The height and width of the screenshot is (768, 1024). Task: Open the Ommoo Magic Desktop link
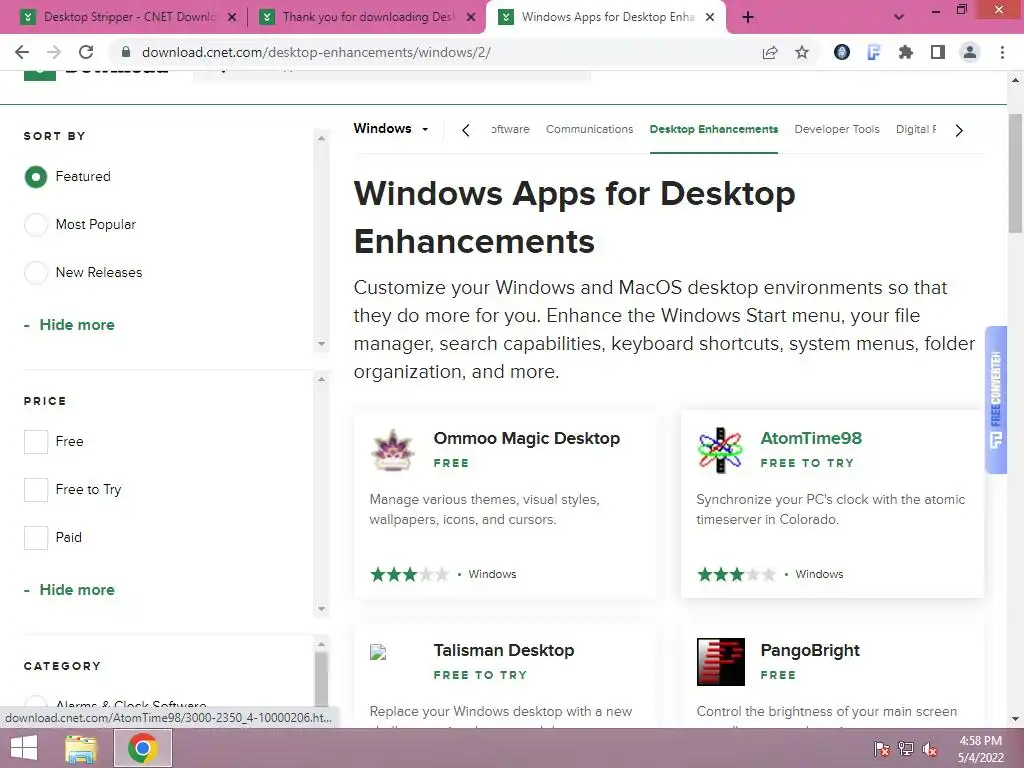(526, 438)
